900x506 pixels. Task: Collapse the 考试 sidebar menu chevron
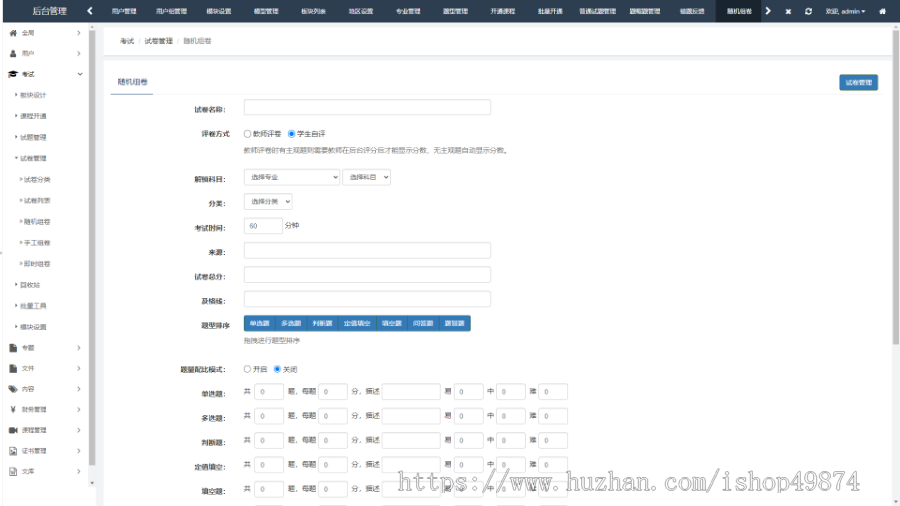[x=80, y=74]
